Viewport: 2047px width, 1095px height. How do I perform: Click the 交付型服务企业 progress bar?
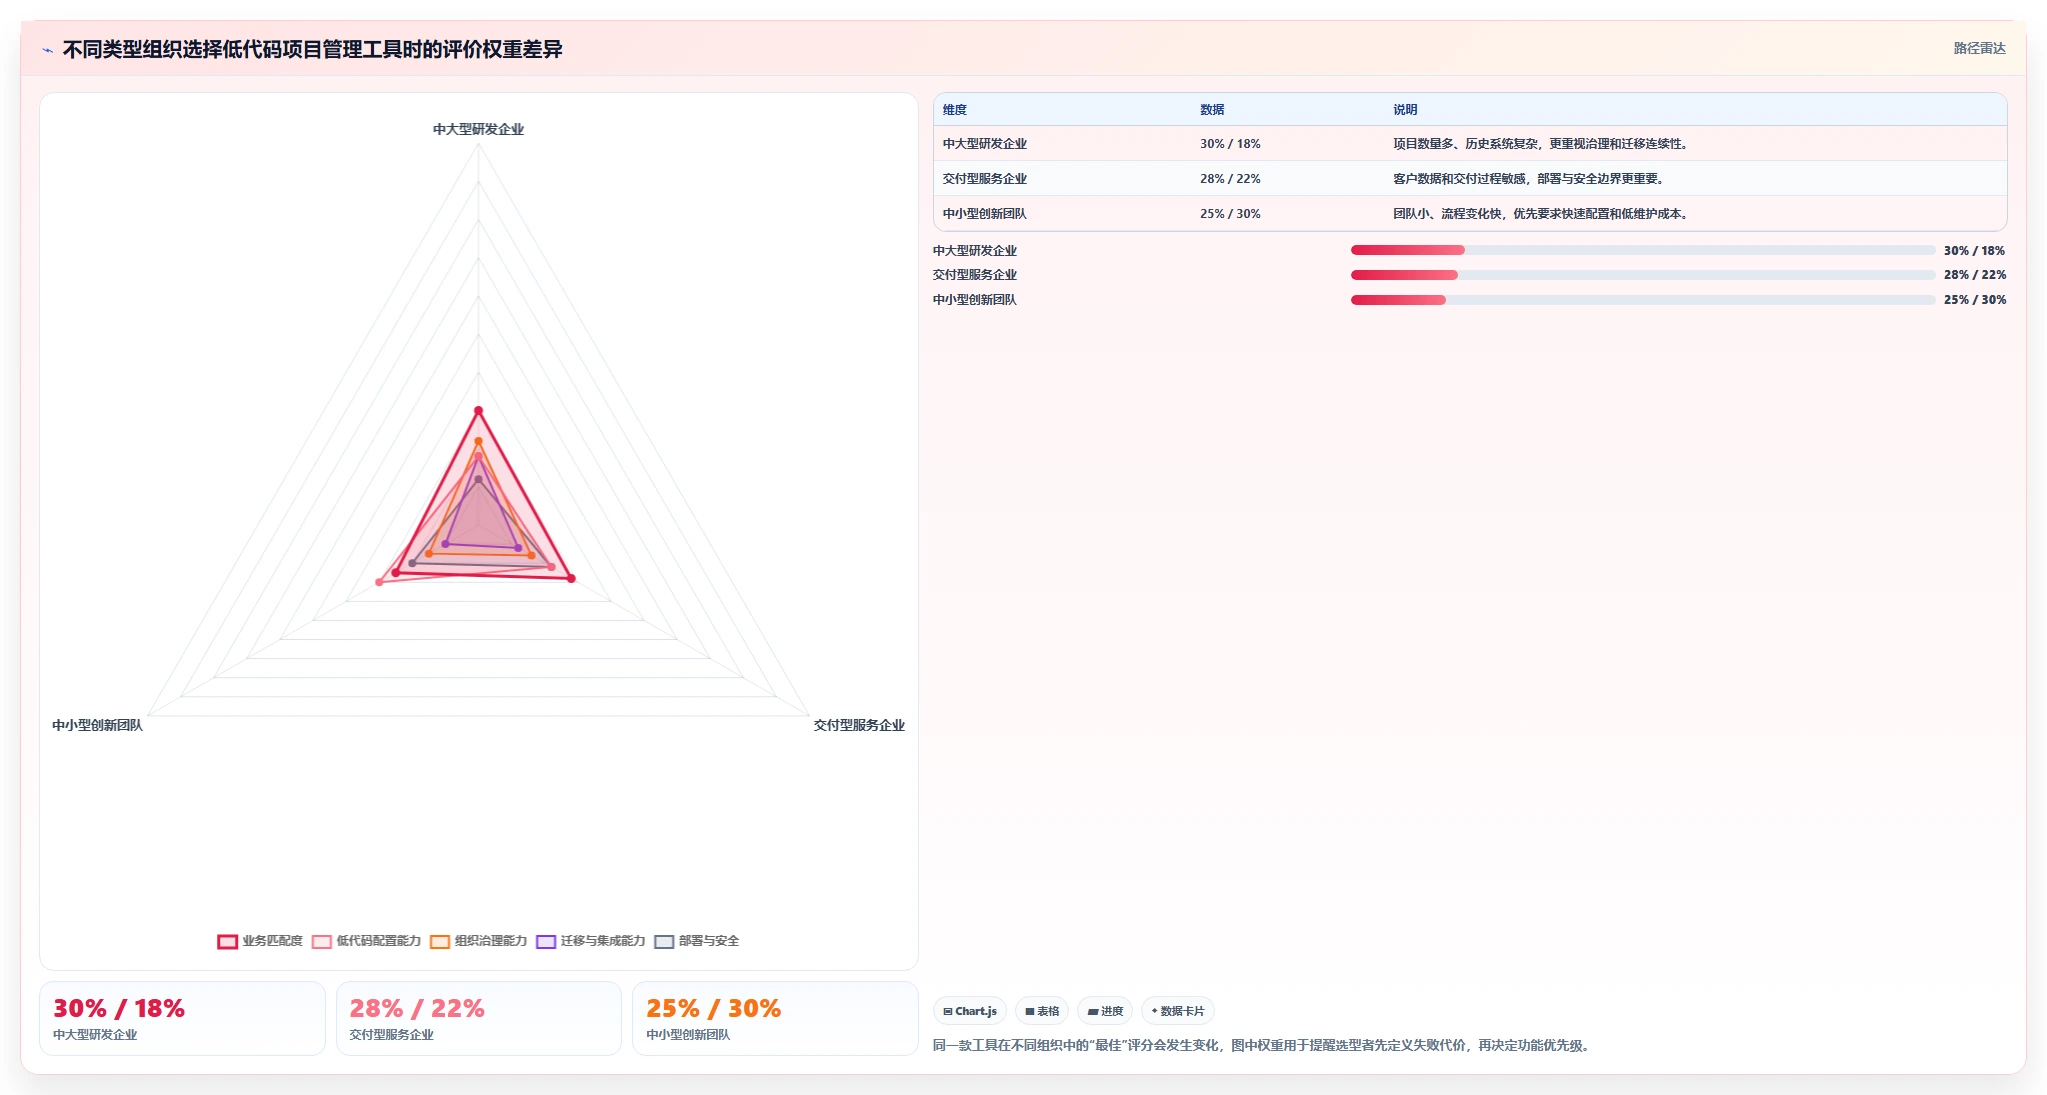(x=1643, y=275)
